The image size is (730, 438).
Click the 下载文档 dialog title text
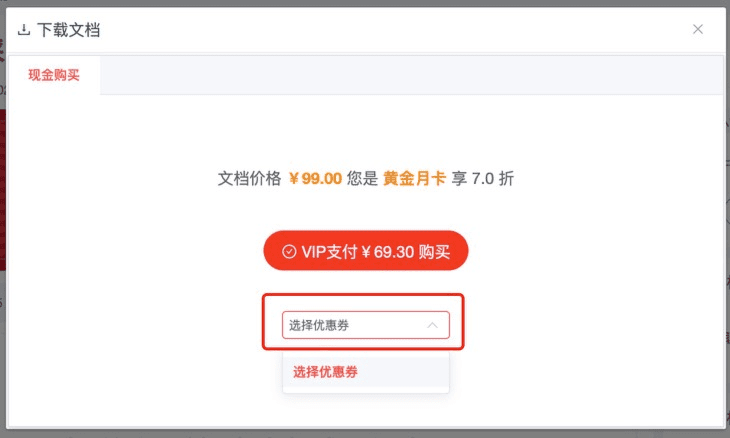69,30
